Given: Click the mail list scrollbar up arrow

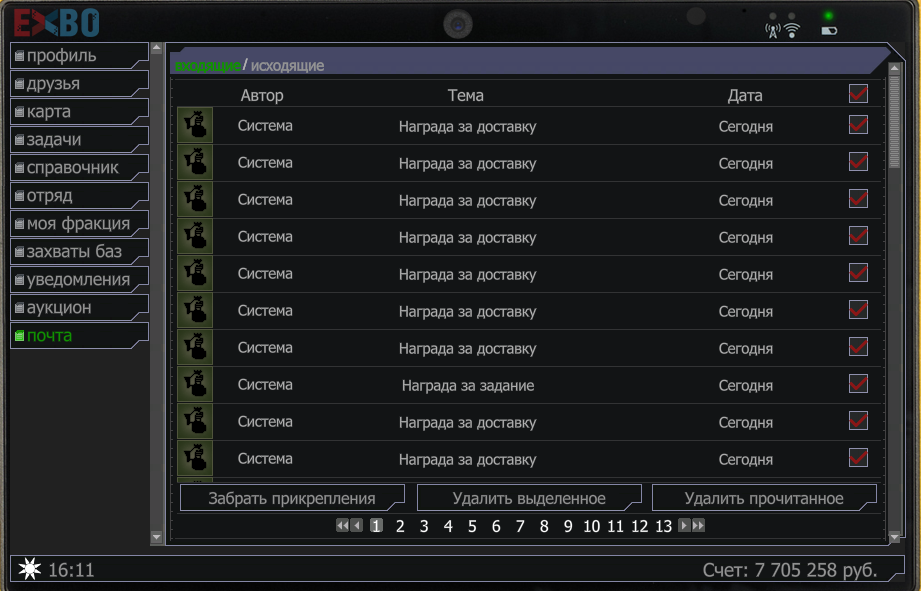Looking at the screenshot, I should click(895, 68).
